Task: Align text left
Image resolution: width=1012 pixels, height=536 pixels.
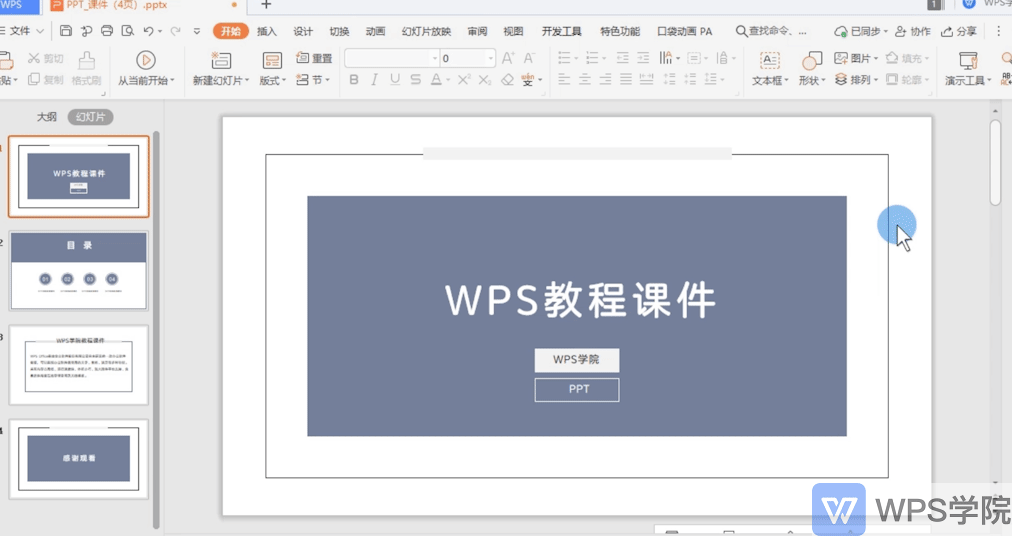Action: point(564,79)
